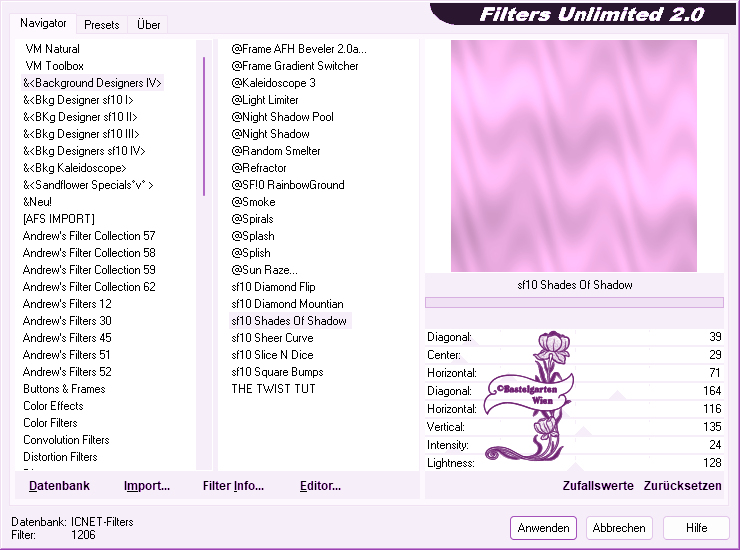Adjust the Horizontal slider valued 116
The width and height of the screenshot is (740, 550).
click(574, 409)
